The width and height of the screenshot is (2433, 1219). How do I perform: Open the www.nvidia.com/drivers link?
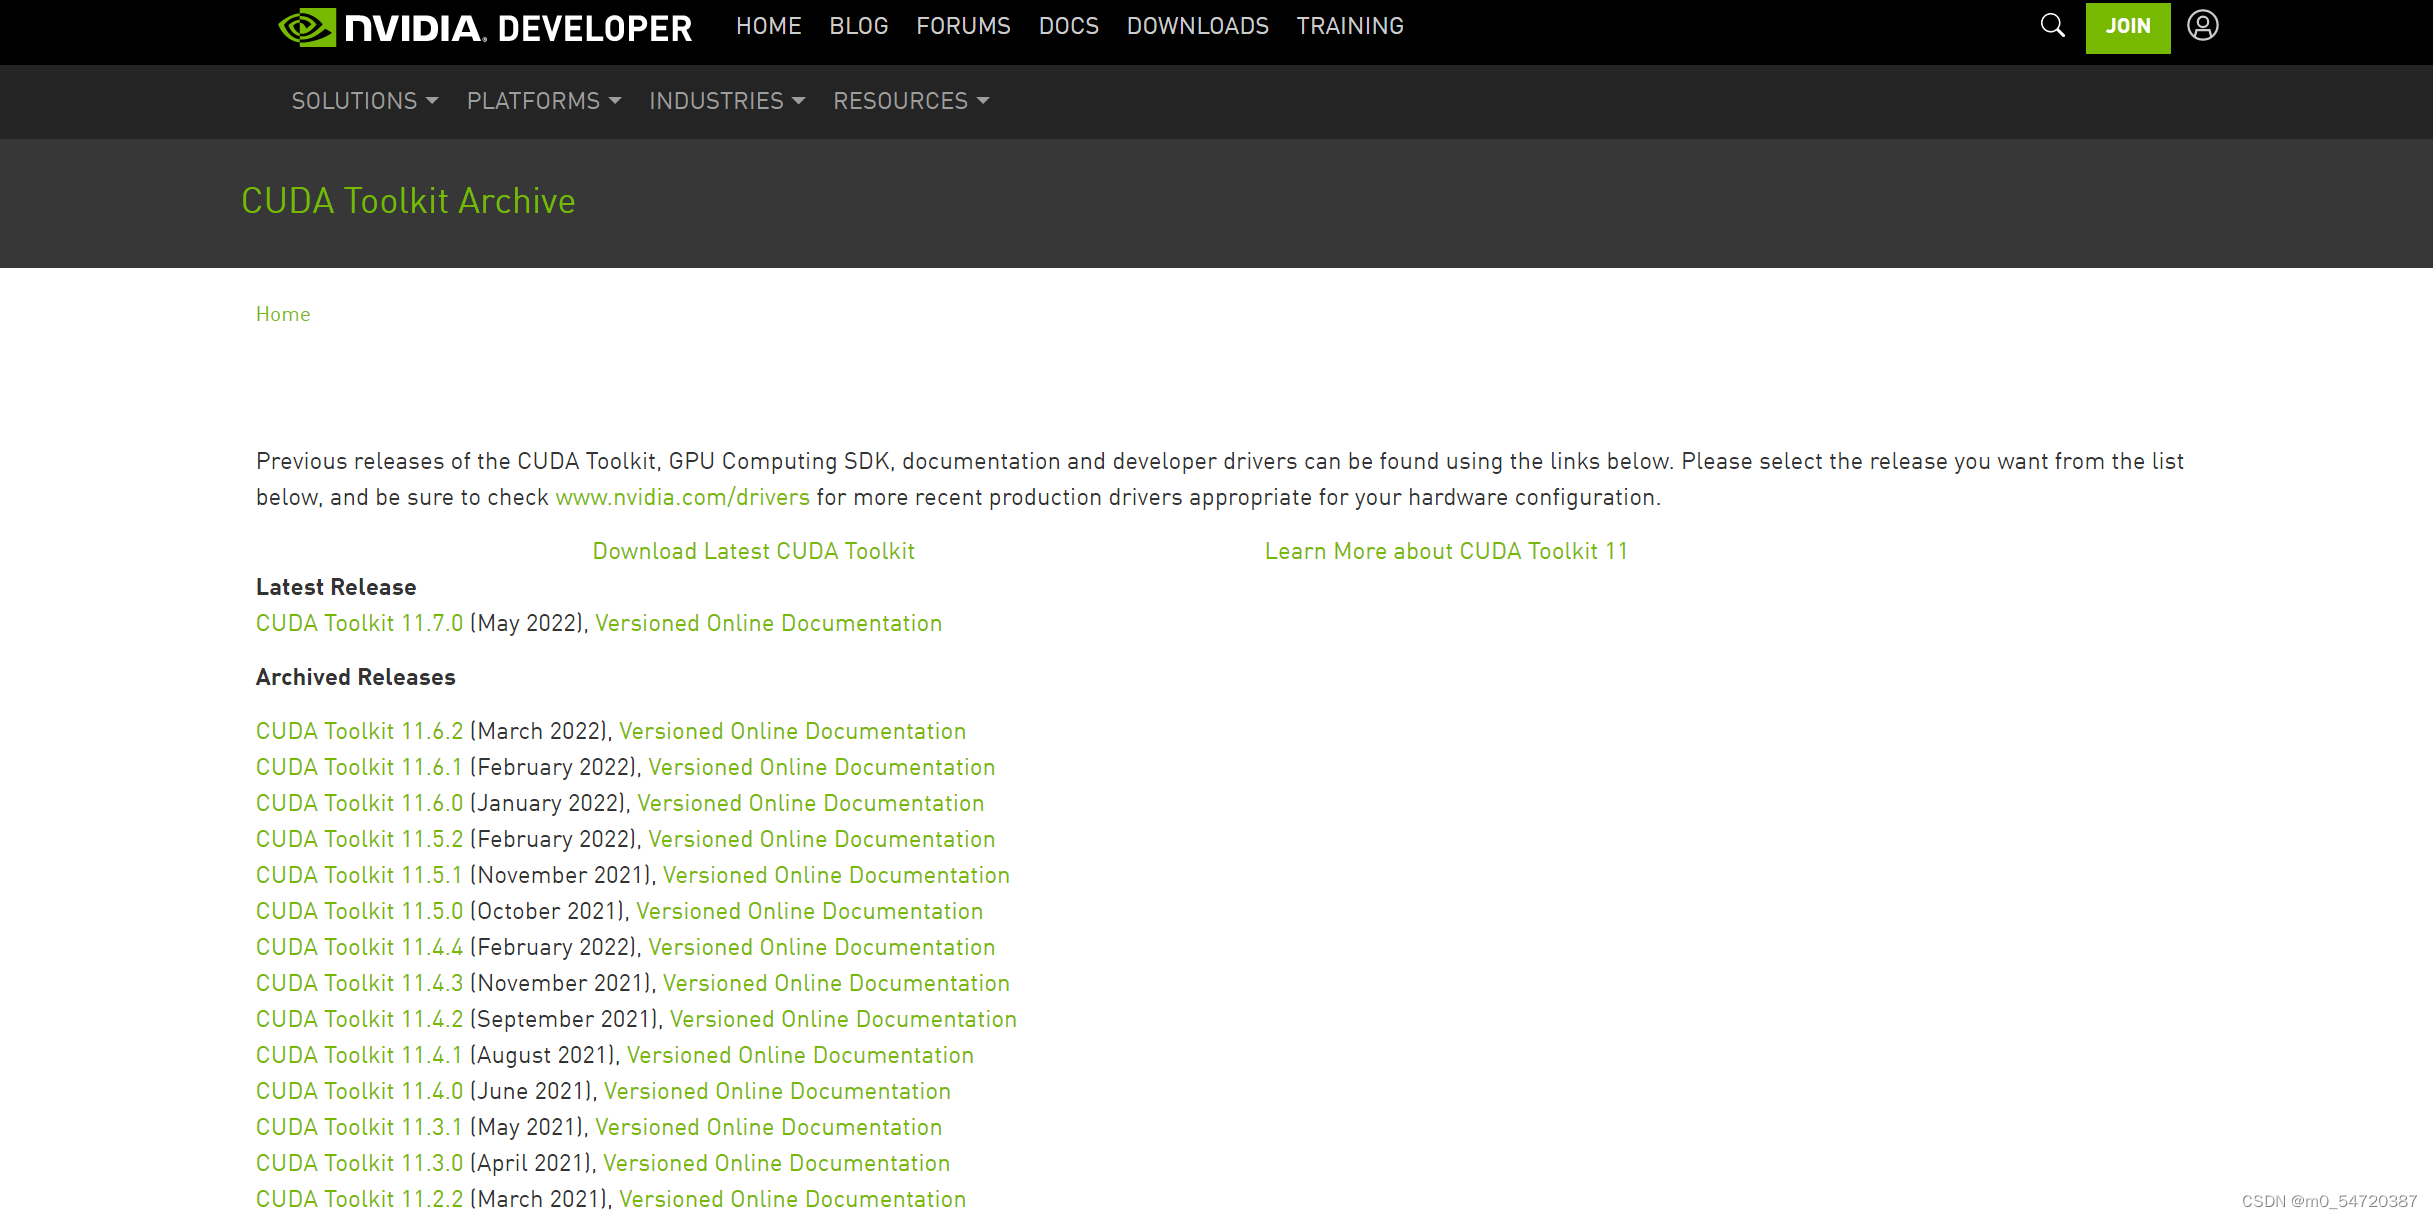tap(682, 497)
